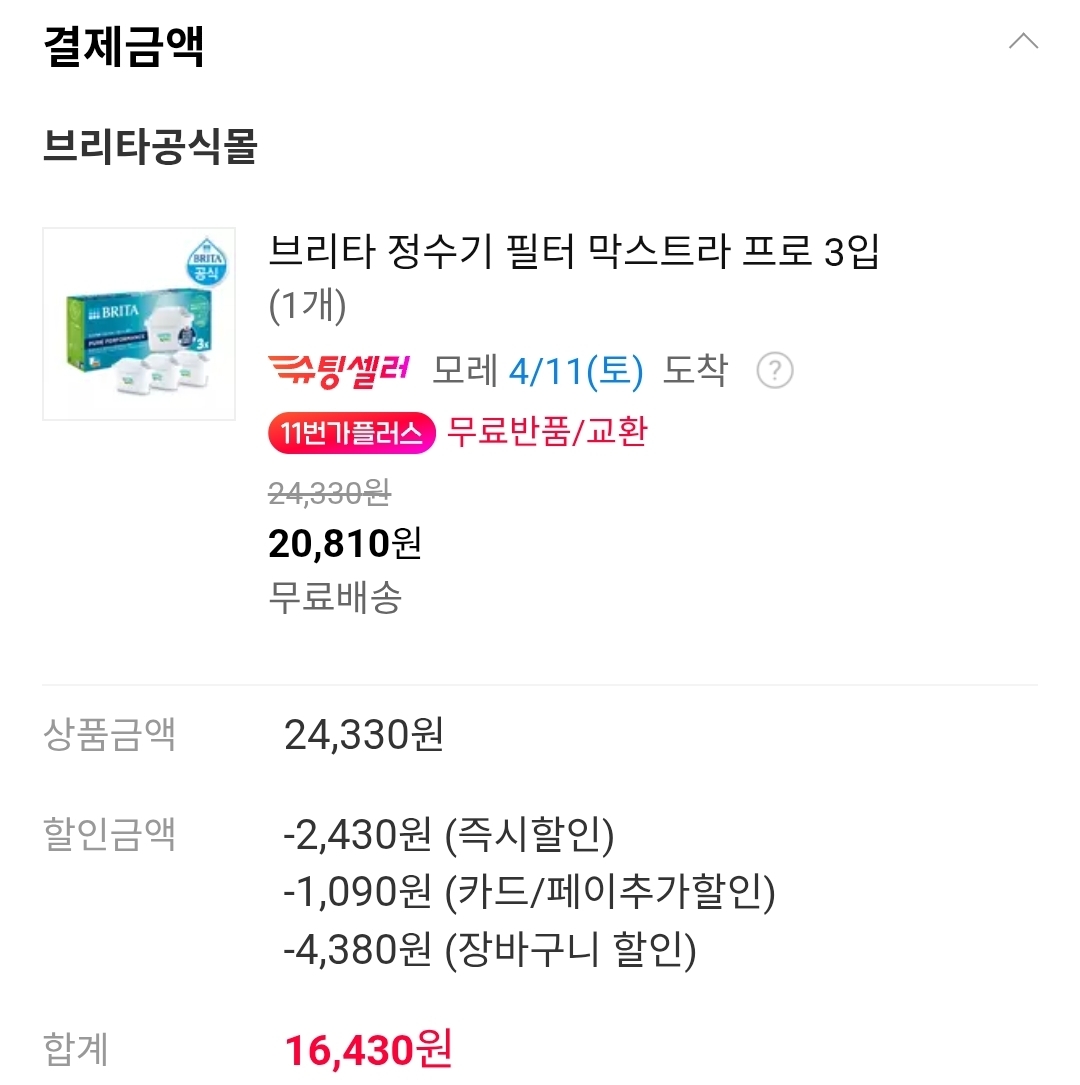Open product title 브리타 정수기 필터 막스트라 프로 3입
Image resolution: width=1080 pixels, height=1085 pixels.
click(x=574, y=250)
